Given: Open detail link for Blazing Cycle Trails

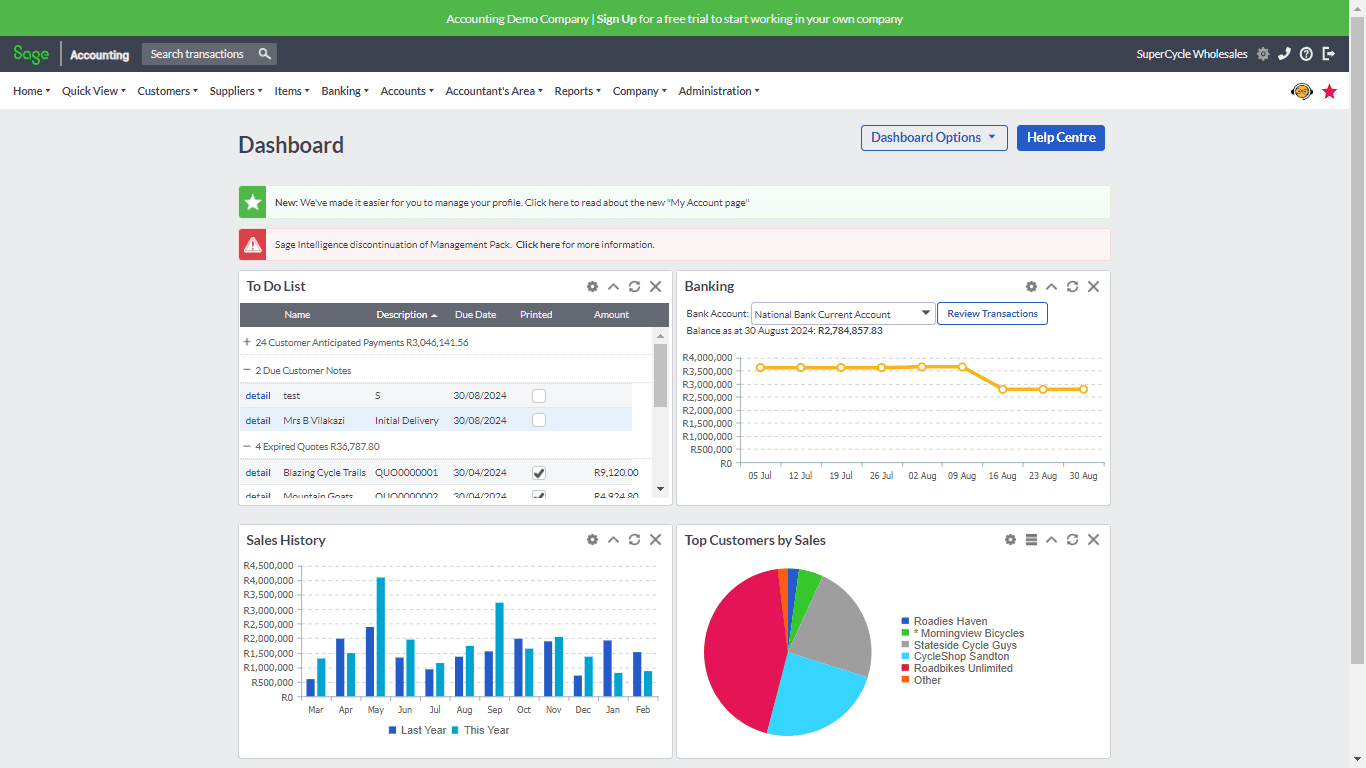Looking at the screenshot, I should [x=258, y=473].
